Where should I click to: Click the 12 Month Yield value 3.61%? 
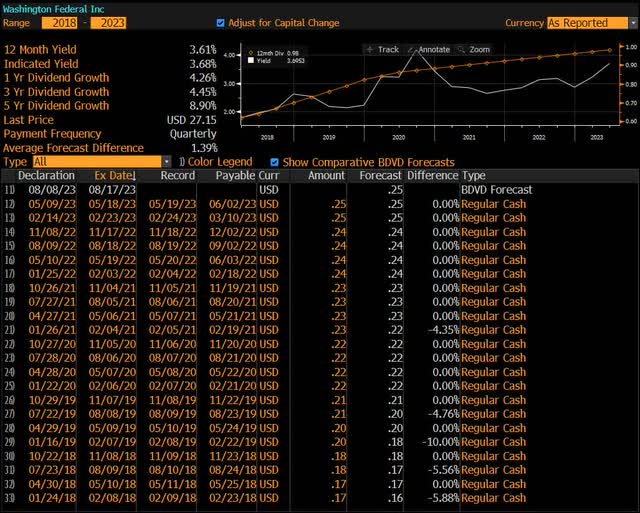coord(203,50)
